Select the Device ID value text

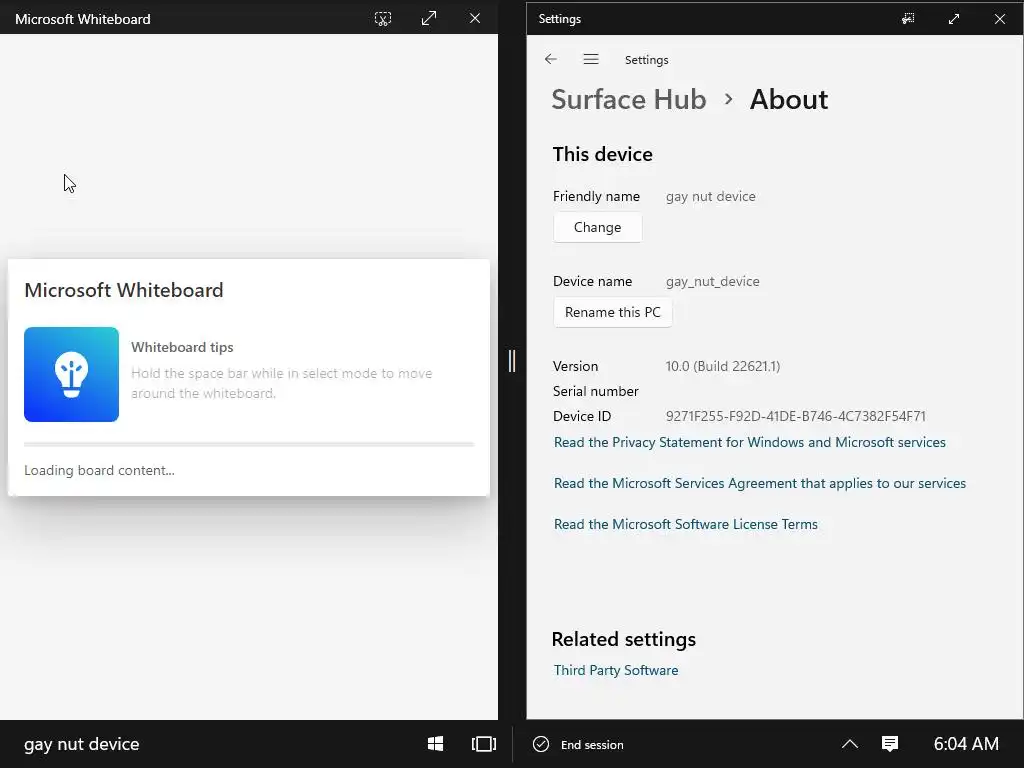pos(795,416)
